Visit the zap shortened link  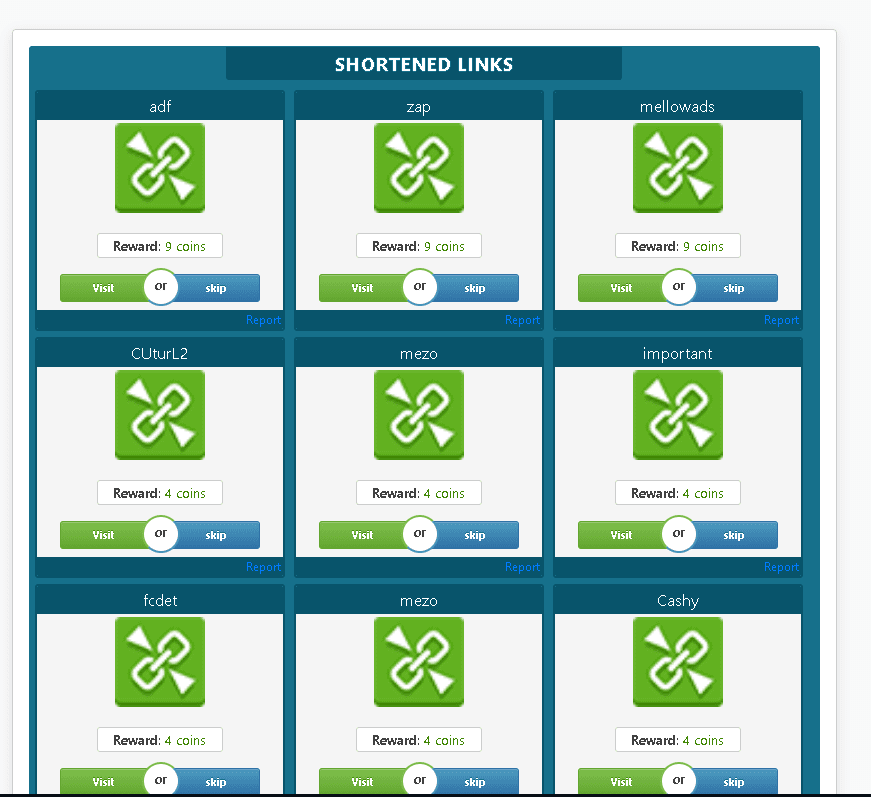click(362, 288)
